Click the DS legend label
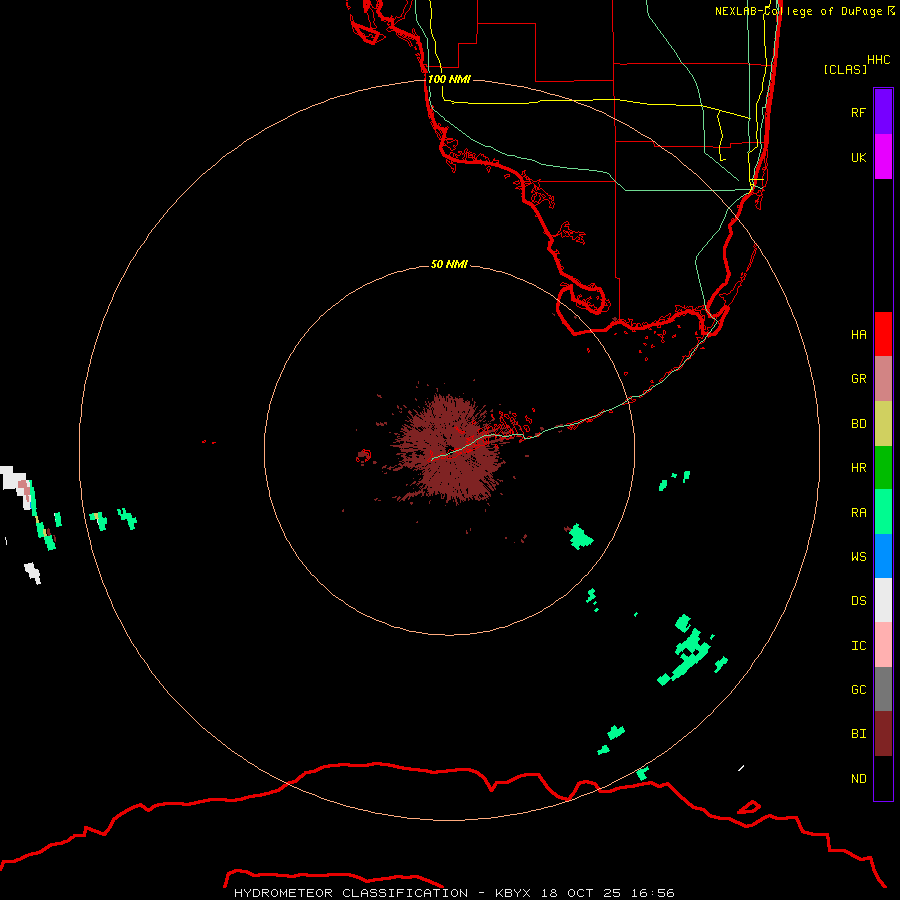The height and width of the screenshot is (900, 900). pyautogui.click(x=858, y=600)
